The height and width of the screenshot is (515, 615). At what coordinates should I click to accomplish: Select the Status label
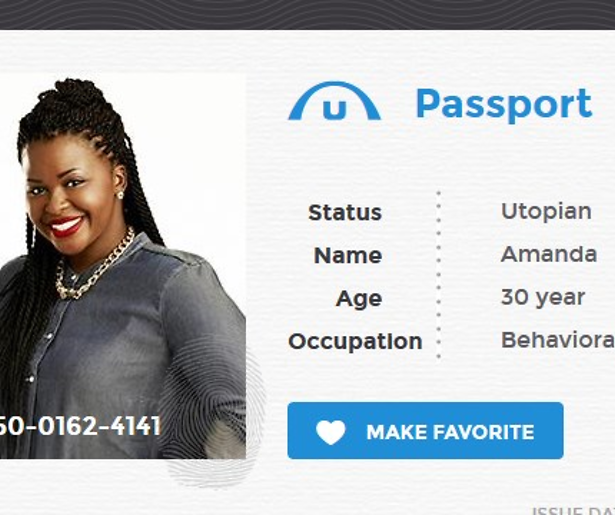click(x=345, y=213)
